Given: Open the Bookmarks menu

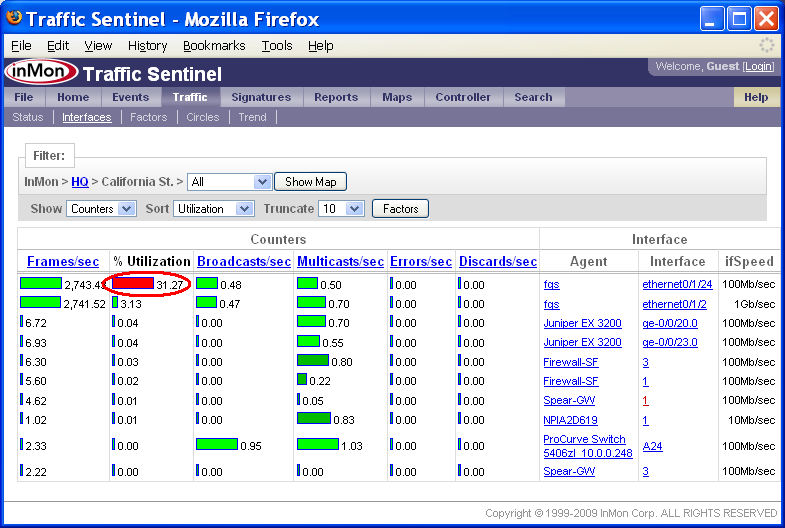Looking at the screenshot, I should pos(214,46).
